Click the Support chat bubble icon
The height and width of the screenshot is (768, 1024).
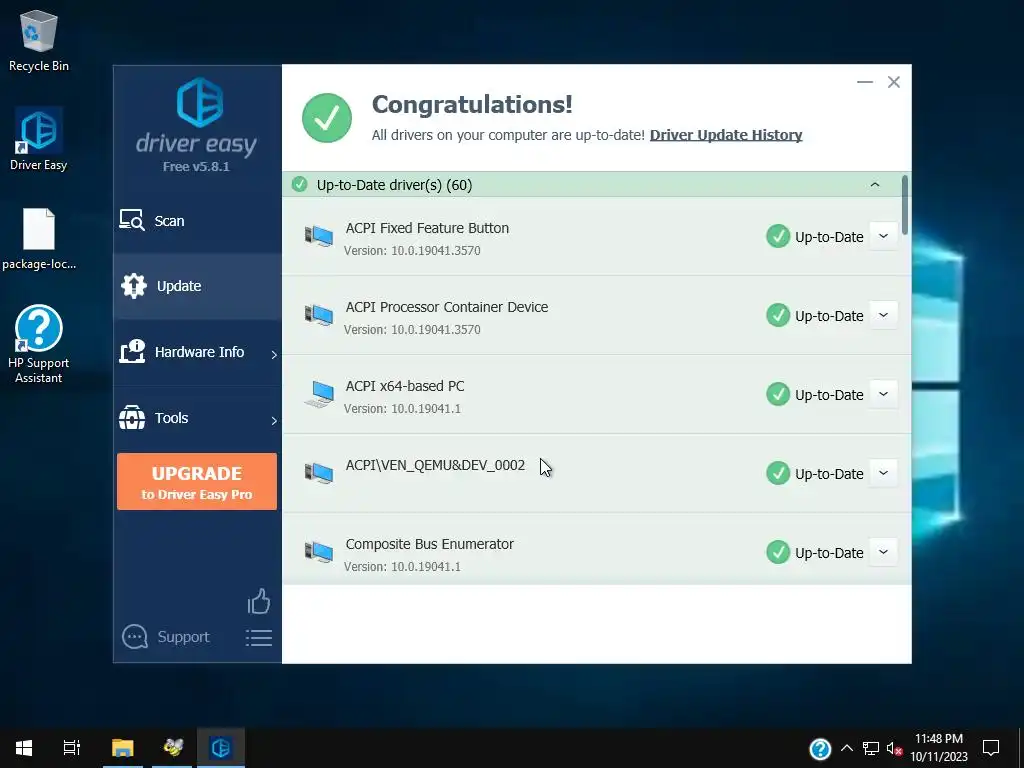[x=135, y=637]
